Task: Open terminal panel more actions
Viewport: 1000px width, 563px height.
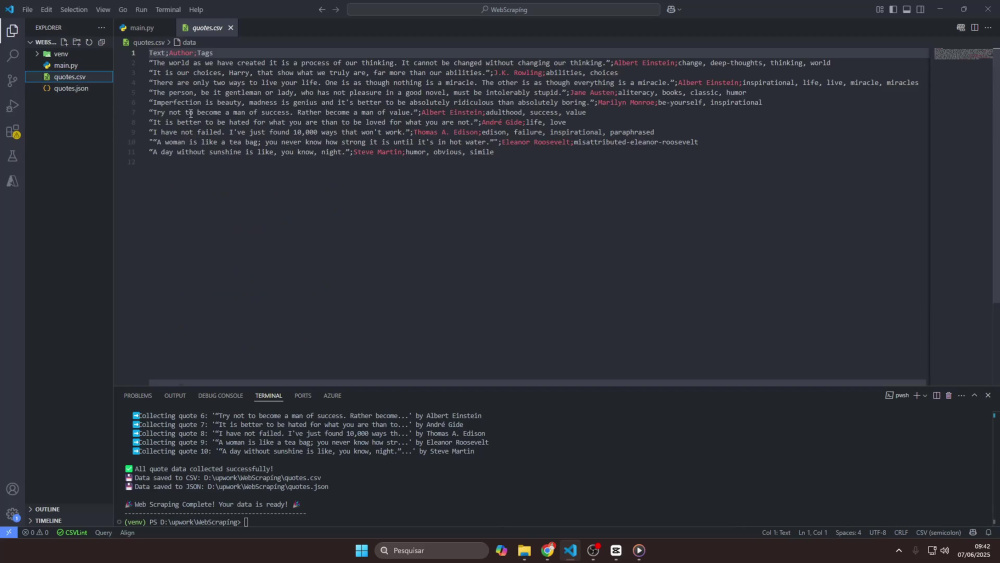Action: pyautogui.click(x=961, y=395)
